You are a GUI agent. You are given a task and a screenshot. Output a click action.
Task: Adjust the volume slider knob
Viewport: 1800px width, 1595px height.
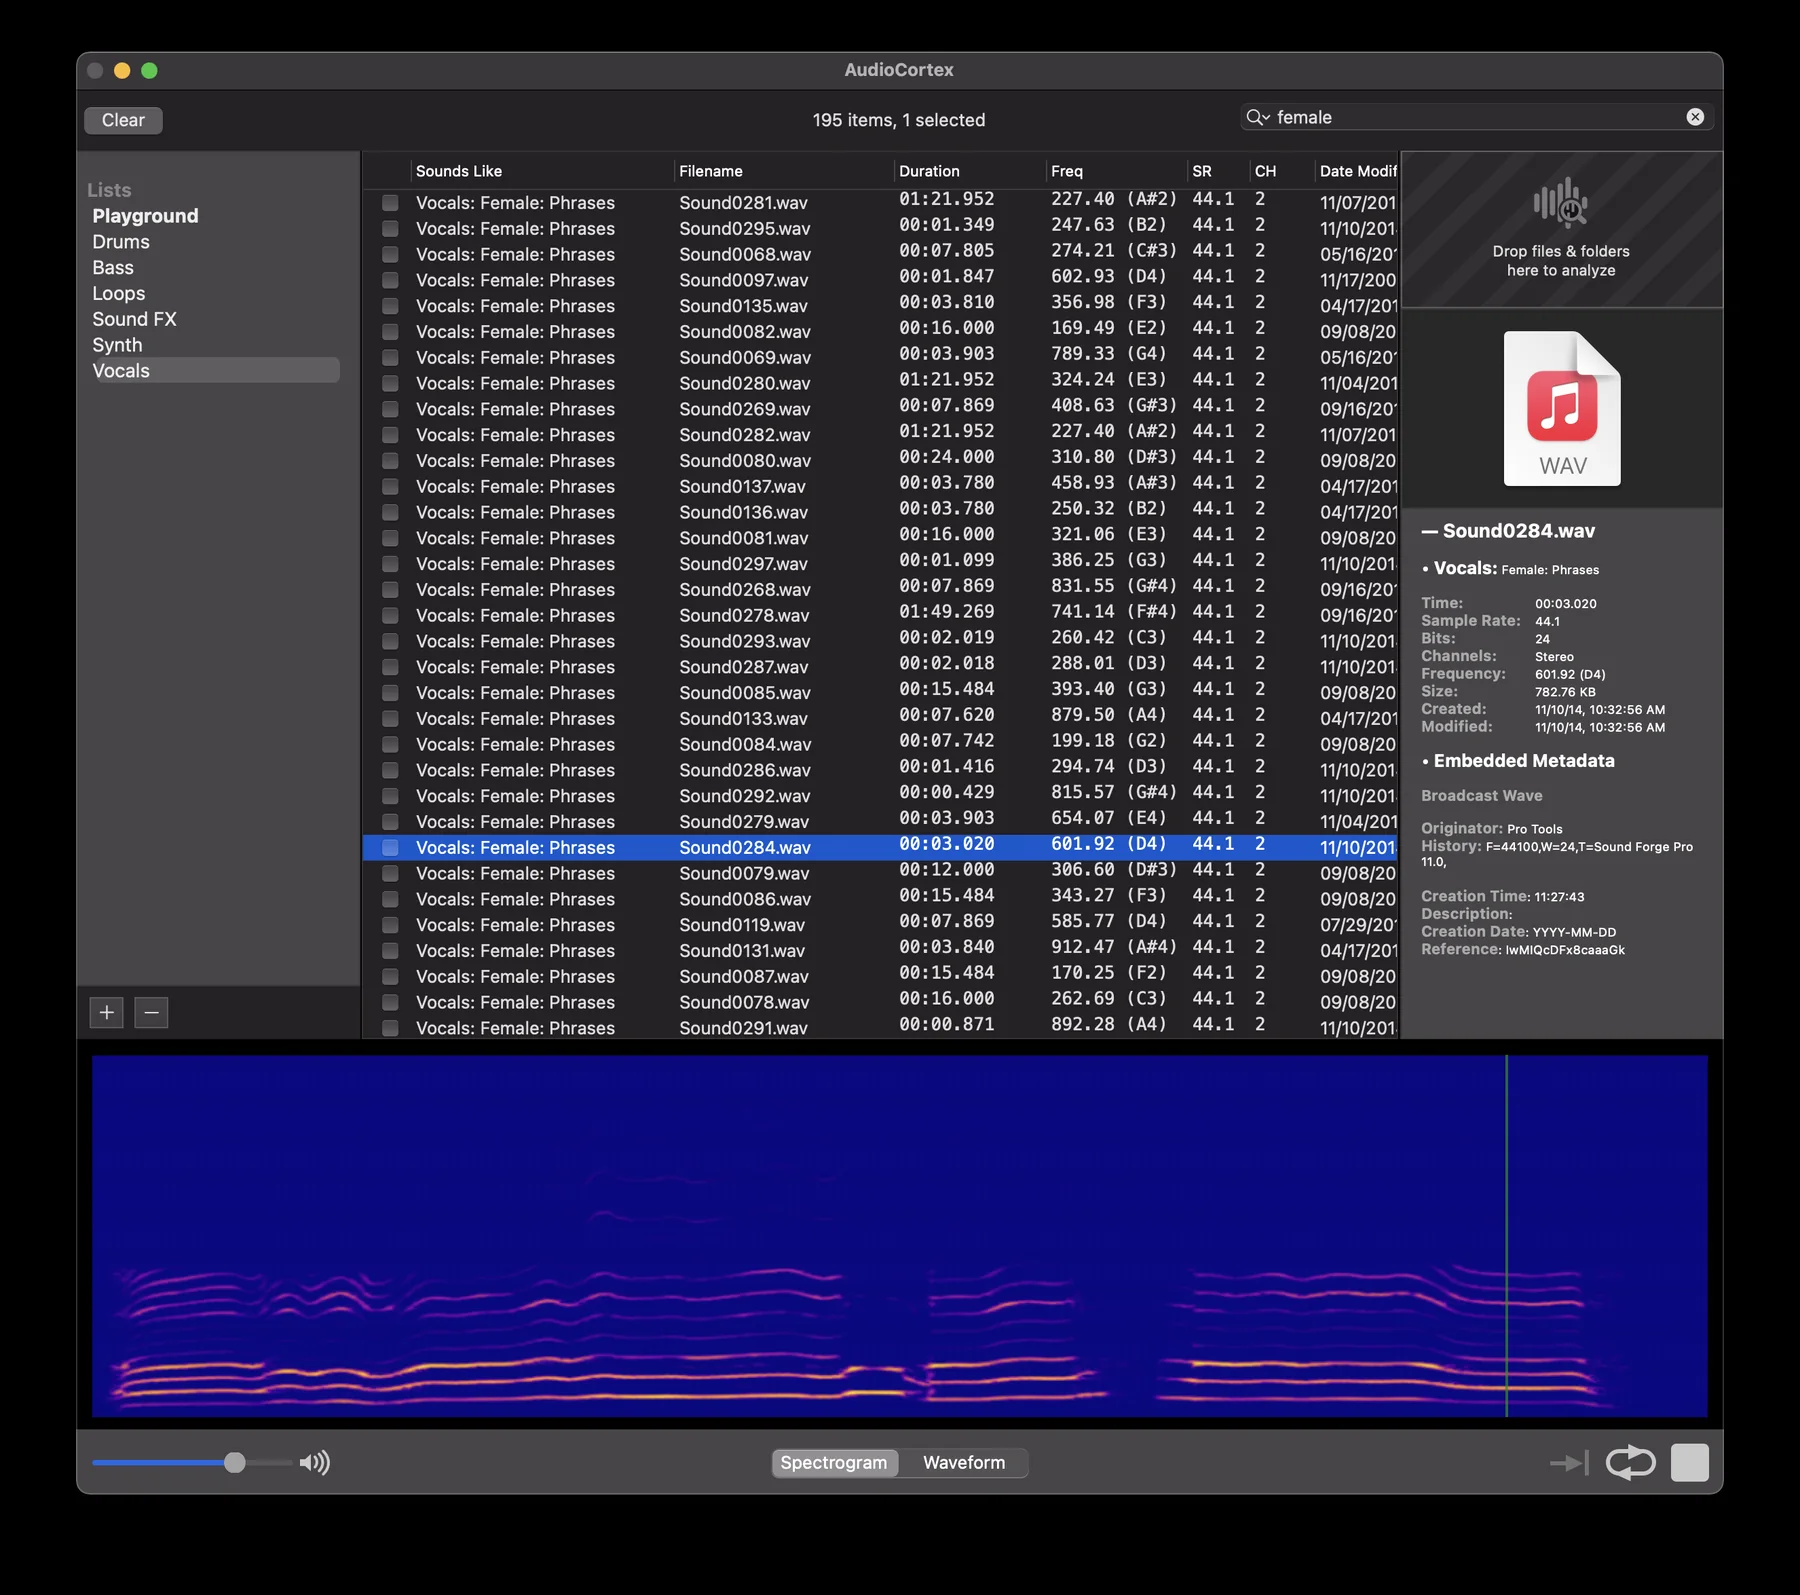click(x=235, y=1463)
